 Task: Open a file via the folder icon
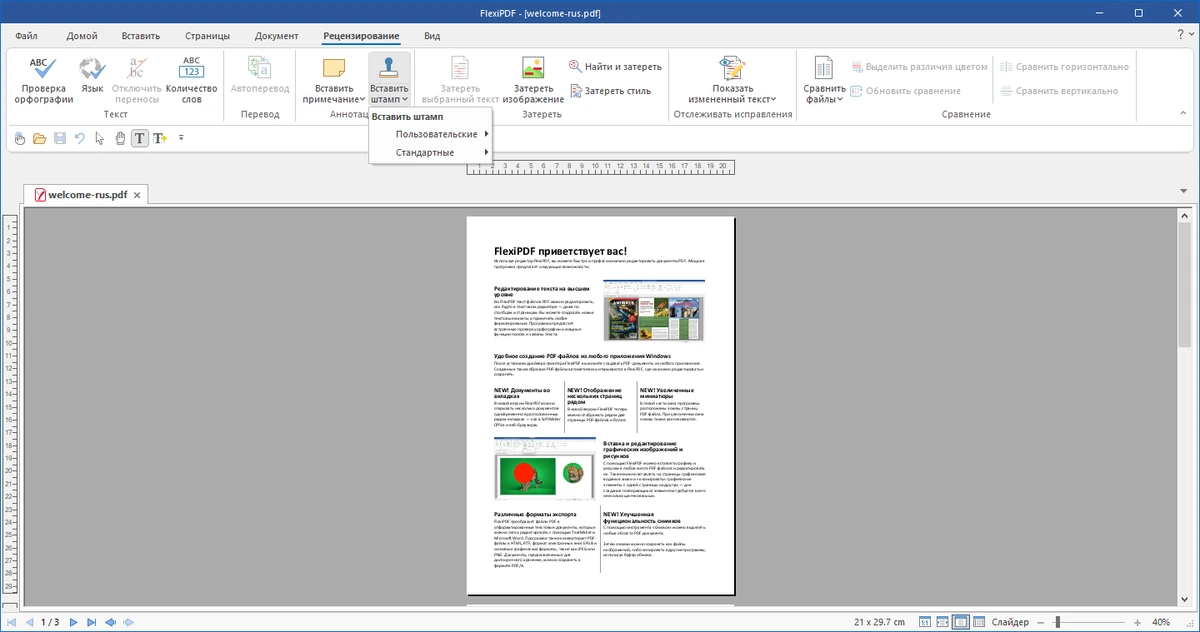coord(40,138)
